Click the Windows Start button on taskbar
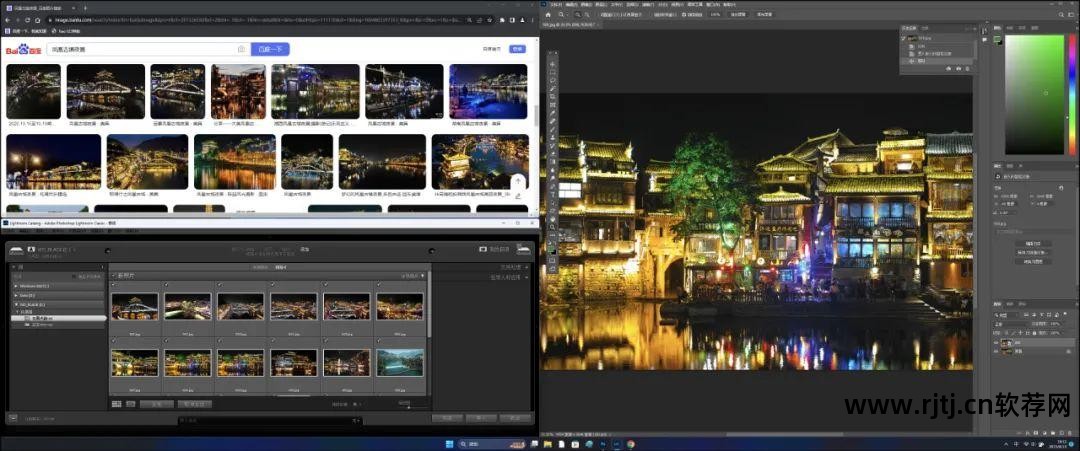Screen dimensions: 1080x451 pos(449,444)
